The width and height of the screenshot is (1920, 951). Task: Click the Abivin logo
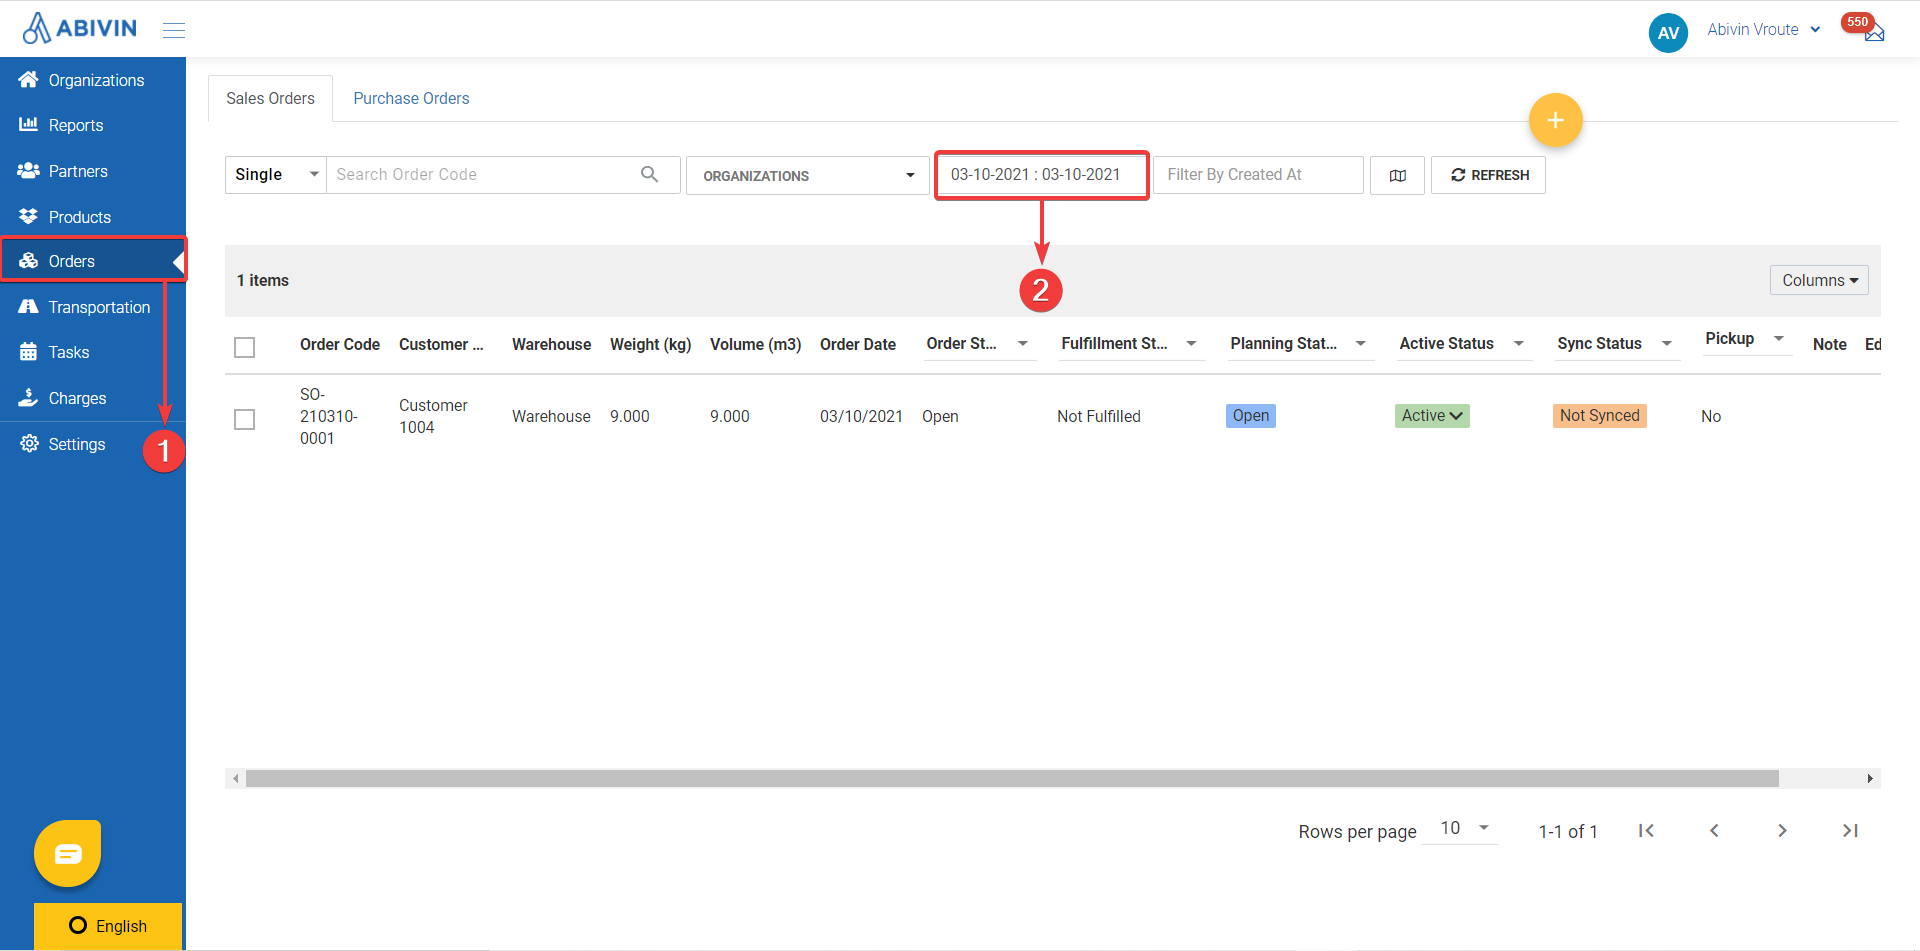coord(79,28)
